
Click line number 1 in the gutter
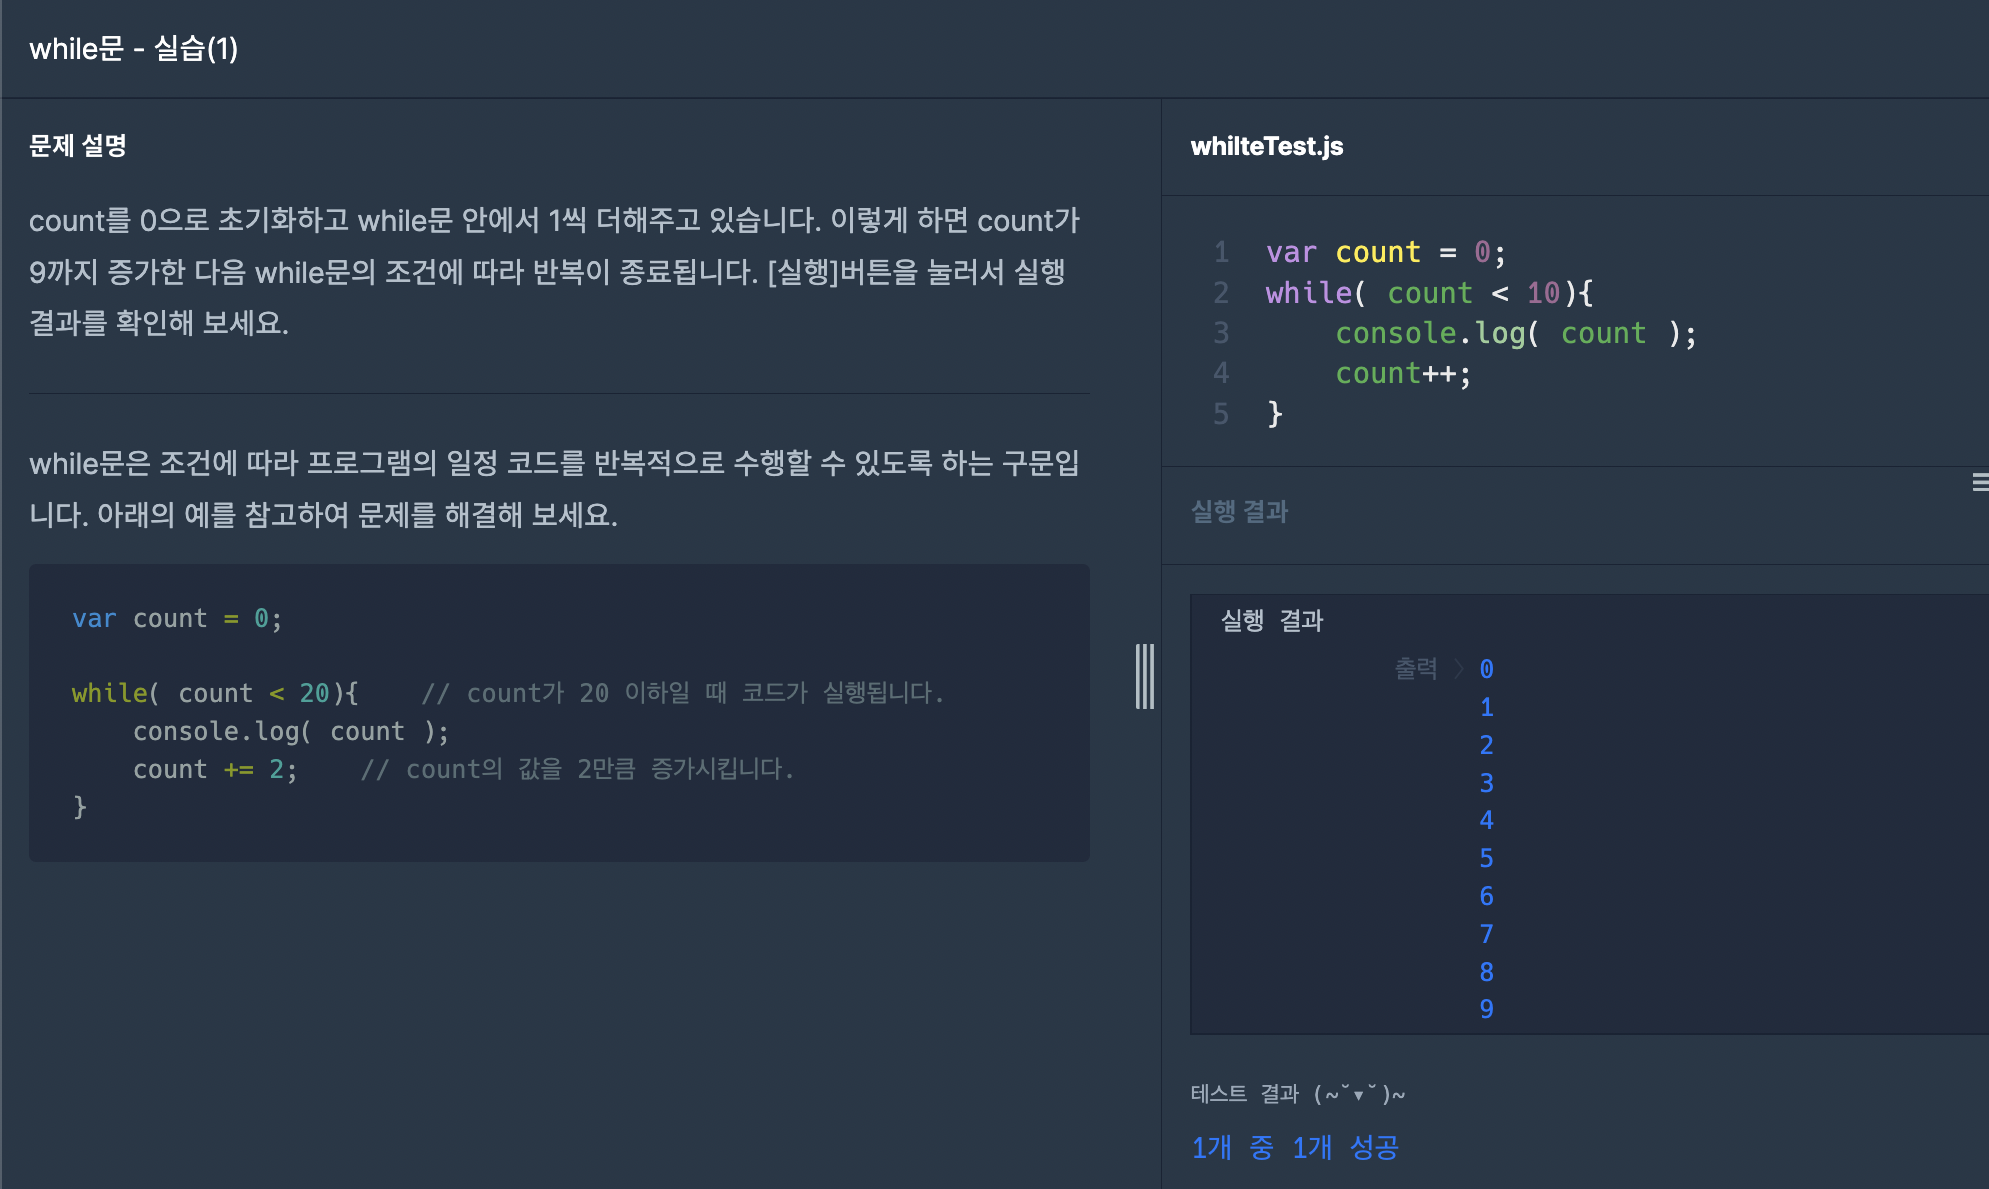[1221, 252]
